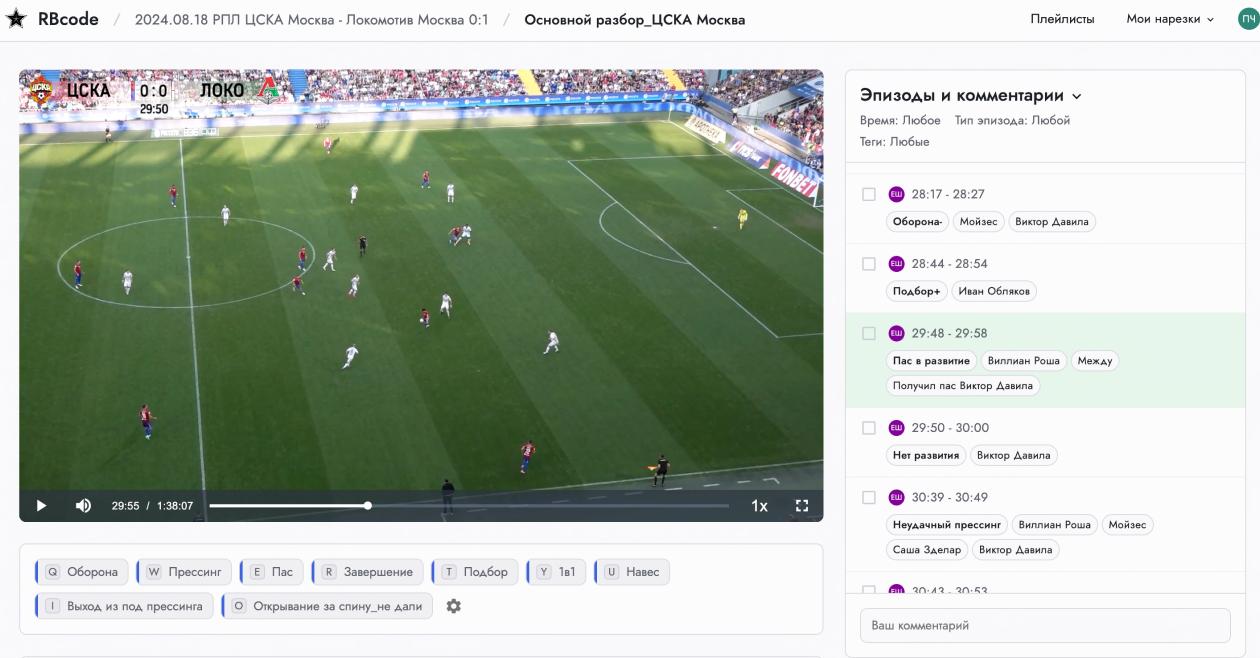Check the 30:39 - 30:49 episode checkbox
The width and height of the screenshot is (1260, 658).
tap(869, 497)
